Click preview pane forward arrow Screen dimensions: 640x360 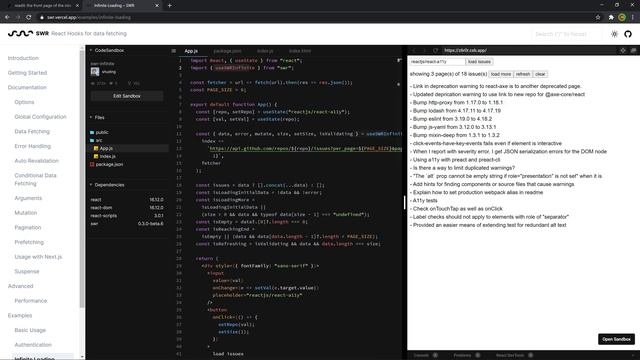(x=424, y=50)
